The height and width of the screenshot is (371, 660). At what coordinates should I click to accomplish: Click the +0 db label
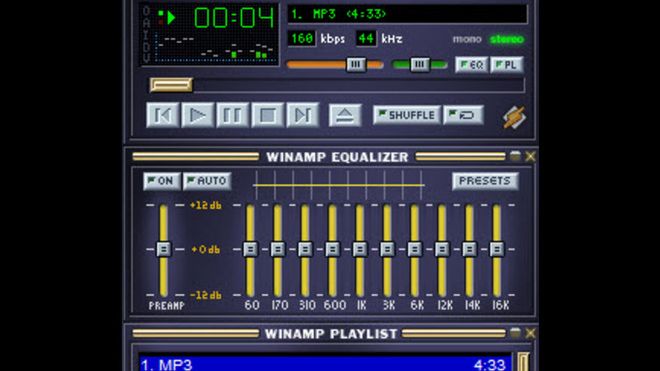tap(205, 249)
